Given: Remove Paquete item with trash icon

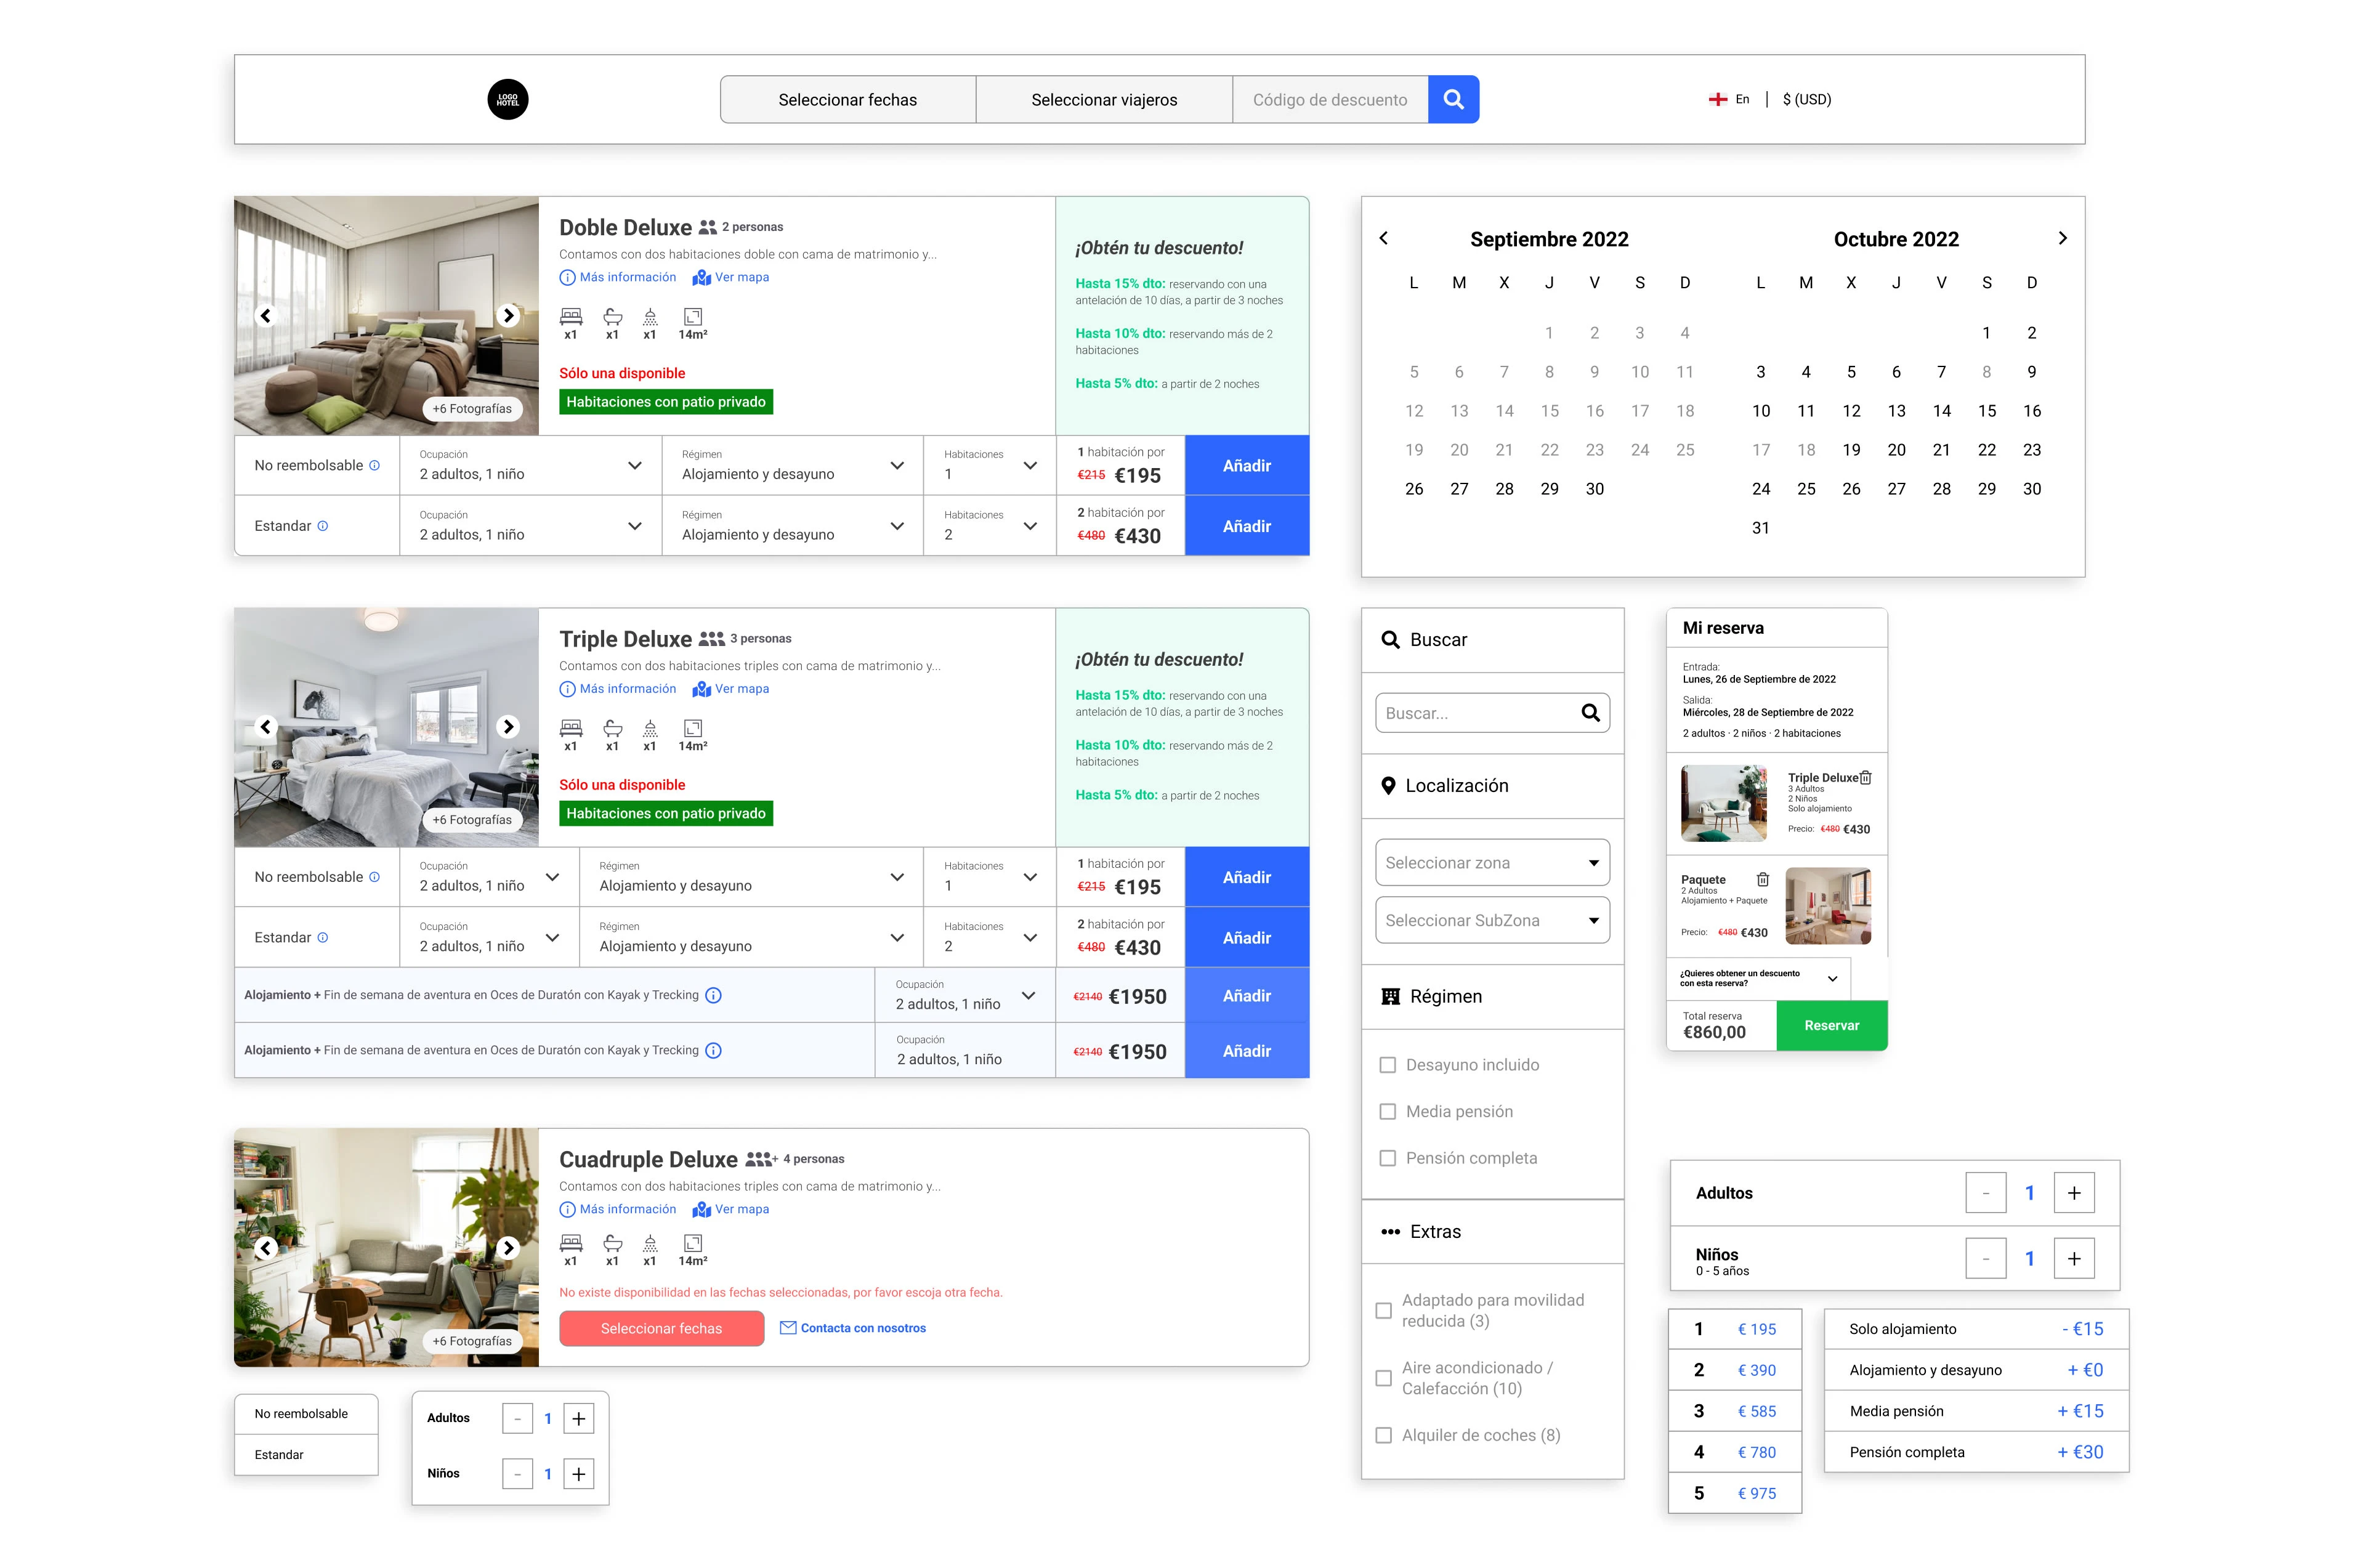Looking at the screenshot, I should (x=1762, y=880).
